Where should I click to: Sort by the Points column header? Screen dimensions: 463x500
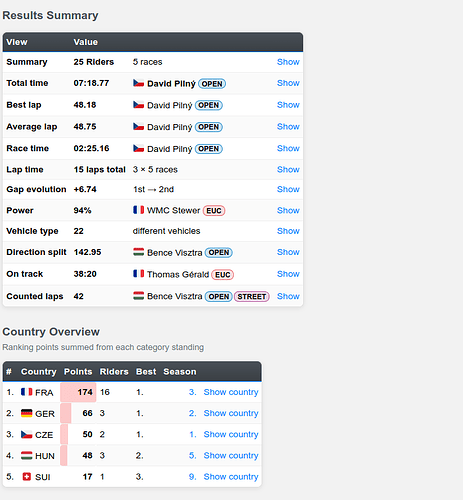tap(78, 372)
